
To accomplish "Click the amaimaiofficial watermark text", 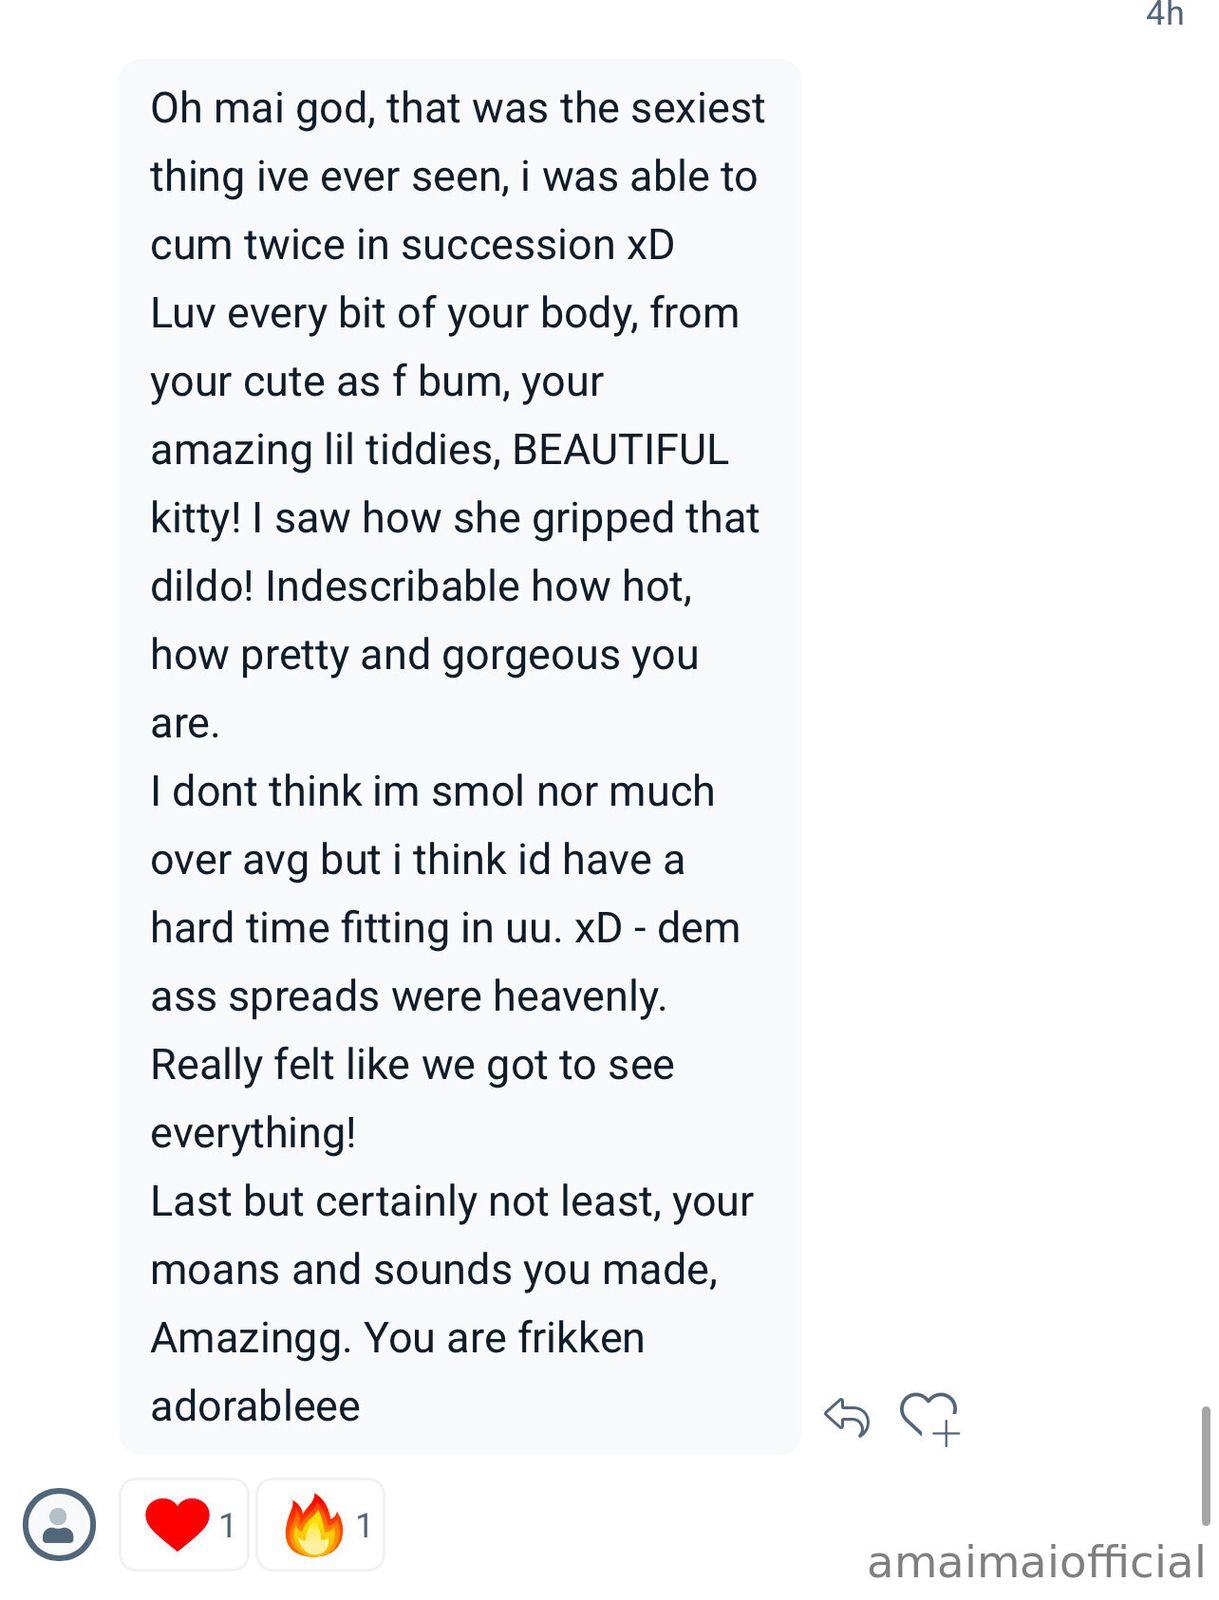I will [x=1036, y=1562].
